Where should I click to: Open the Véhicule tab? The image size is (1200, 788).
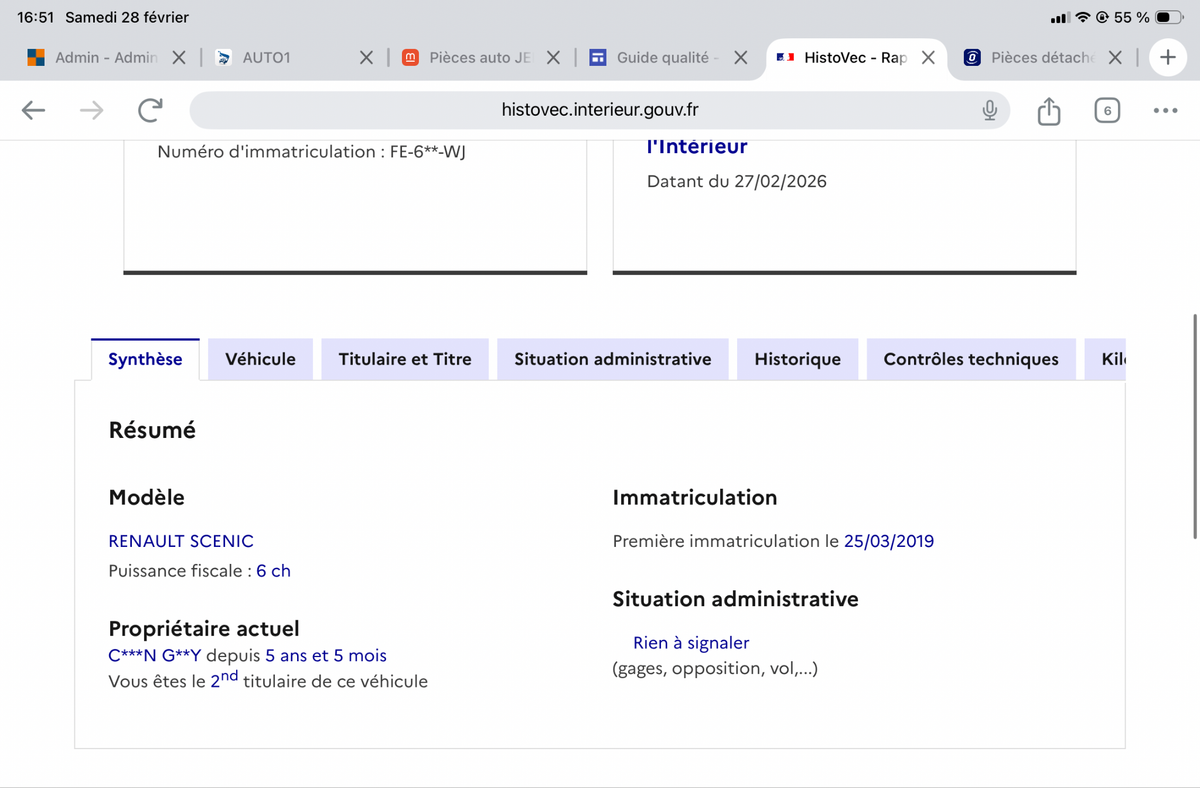(260, 359)
